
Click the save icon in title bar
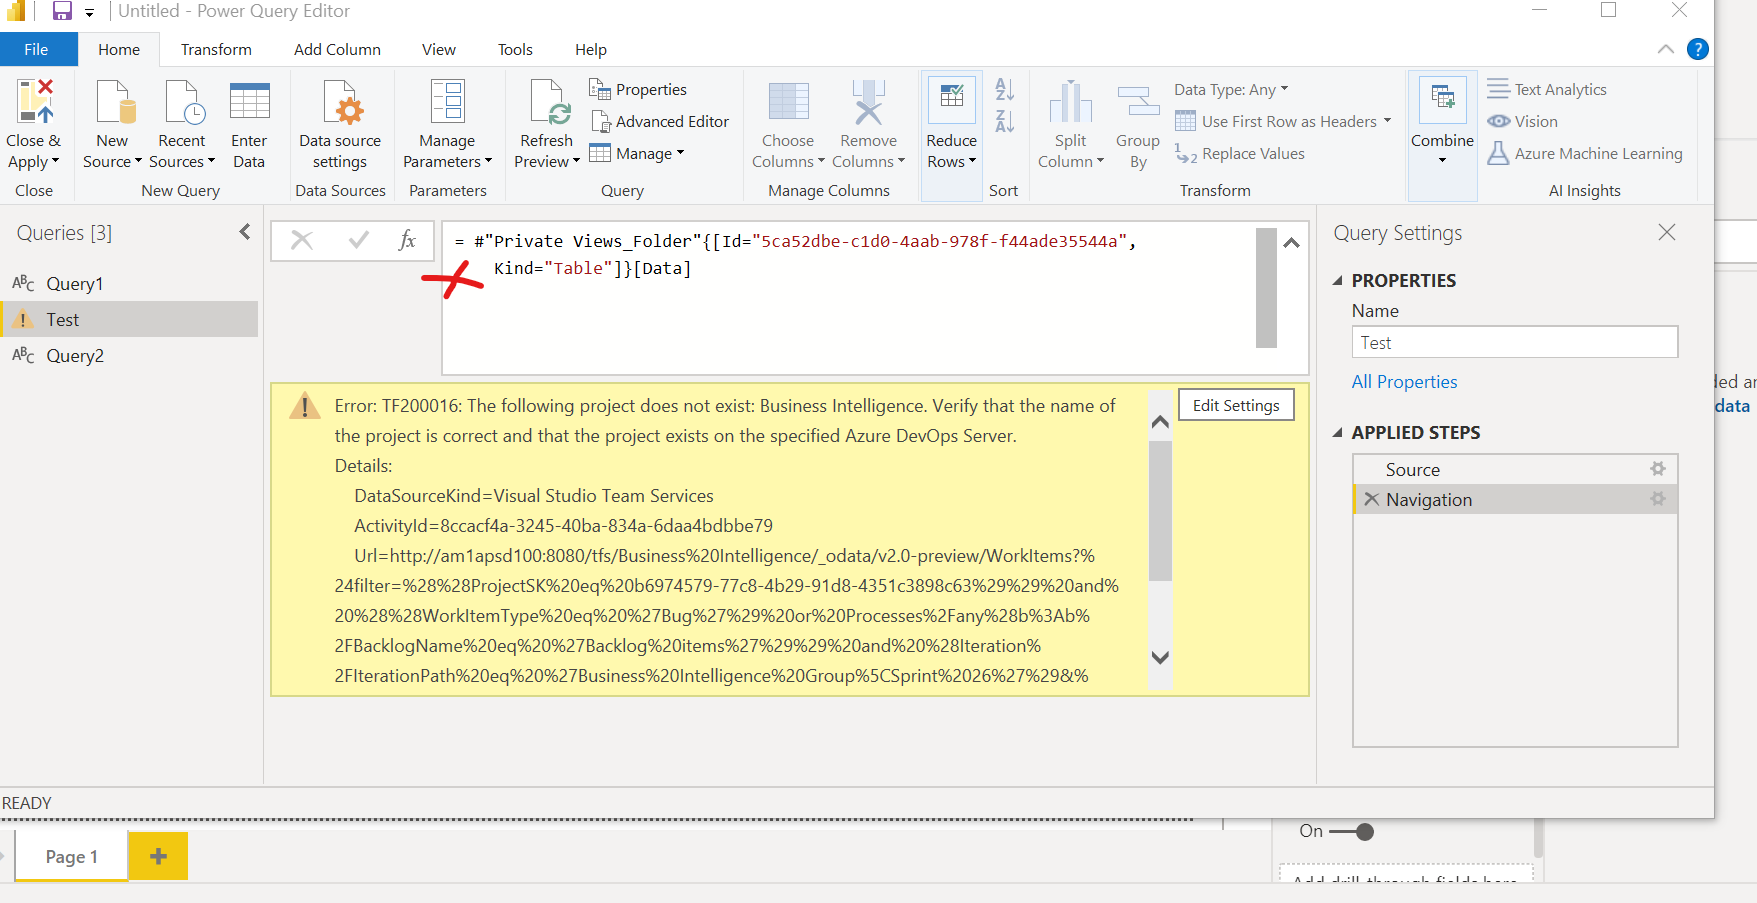point(62,11)
